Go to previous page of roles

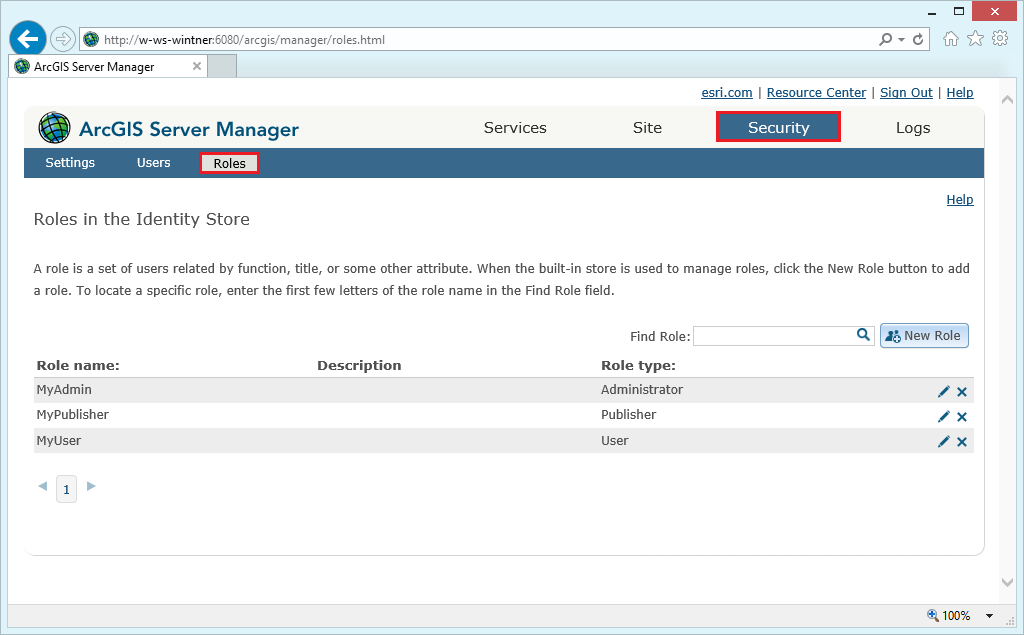[x=42, y=488]
